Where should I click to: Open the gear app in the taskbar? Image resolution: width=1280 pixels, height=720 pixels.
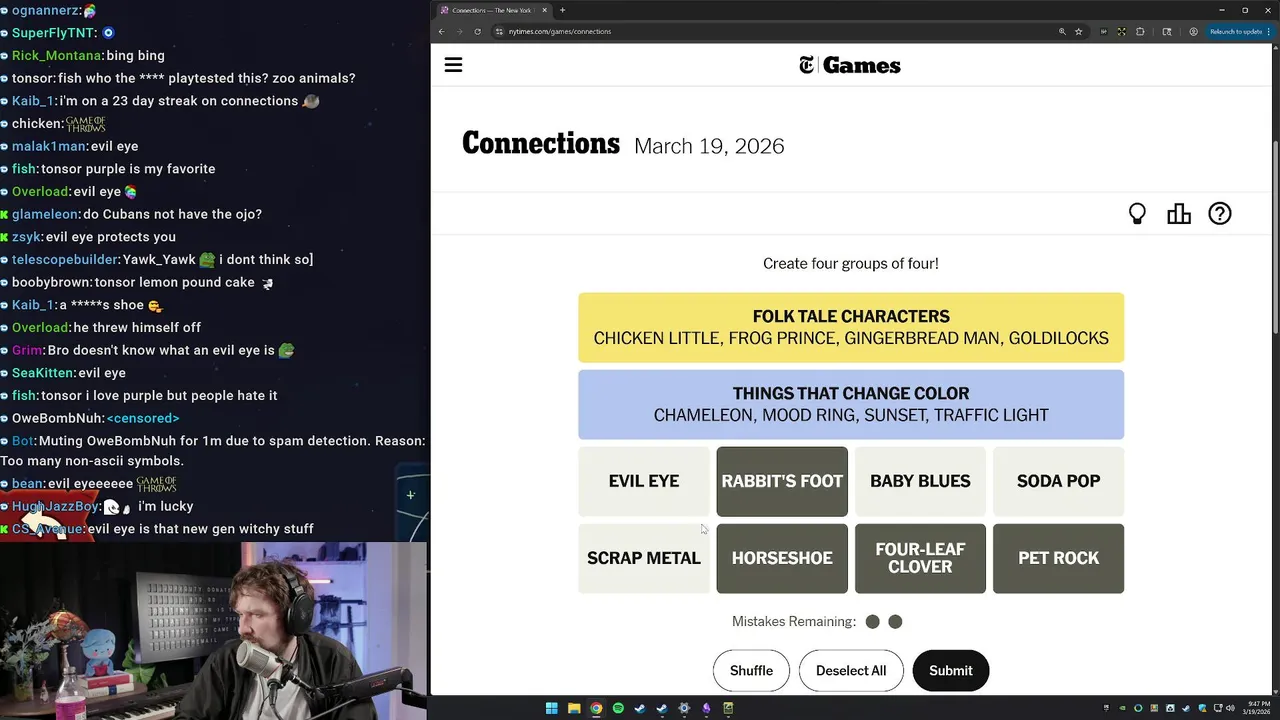point(684,708)
